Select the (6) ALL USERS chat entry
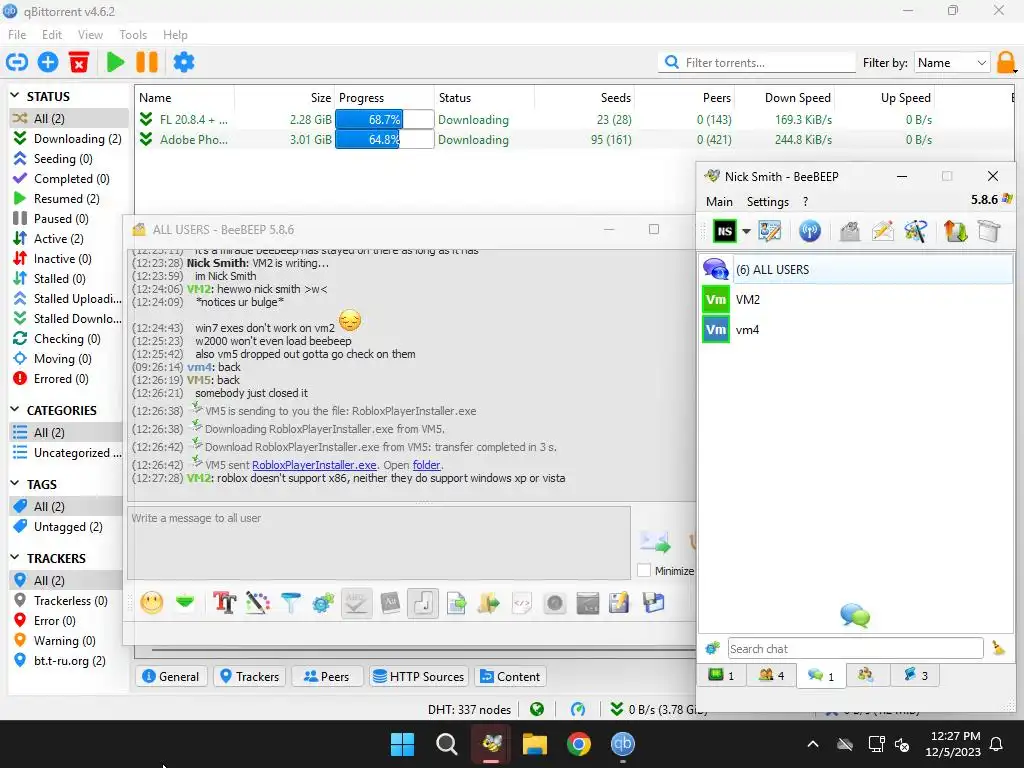This screenshot has height=768, width=1024. point(857,269)
